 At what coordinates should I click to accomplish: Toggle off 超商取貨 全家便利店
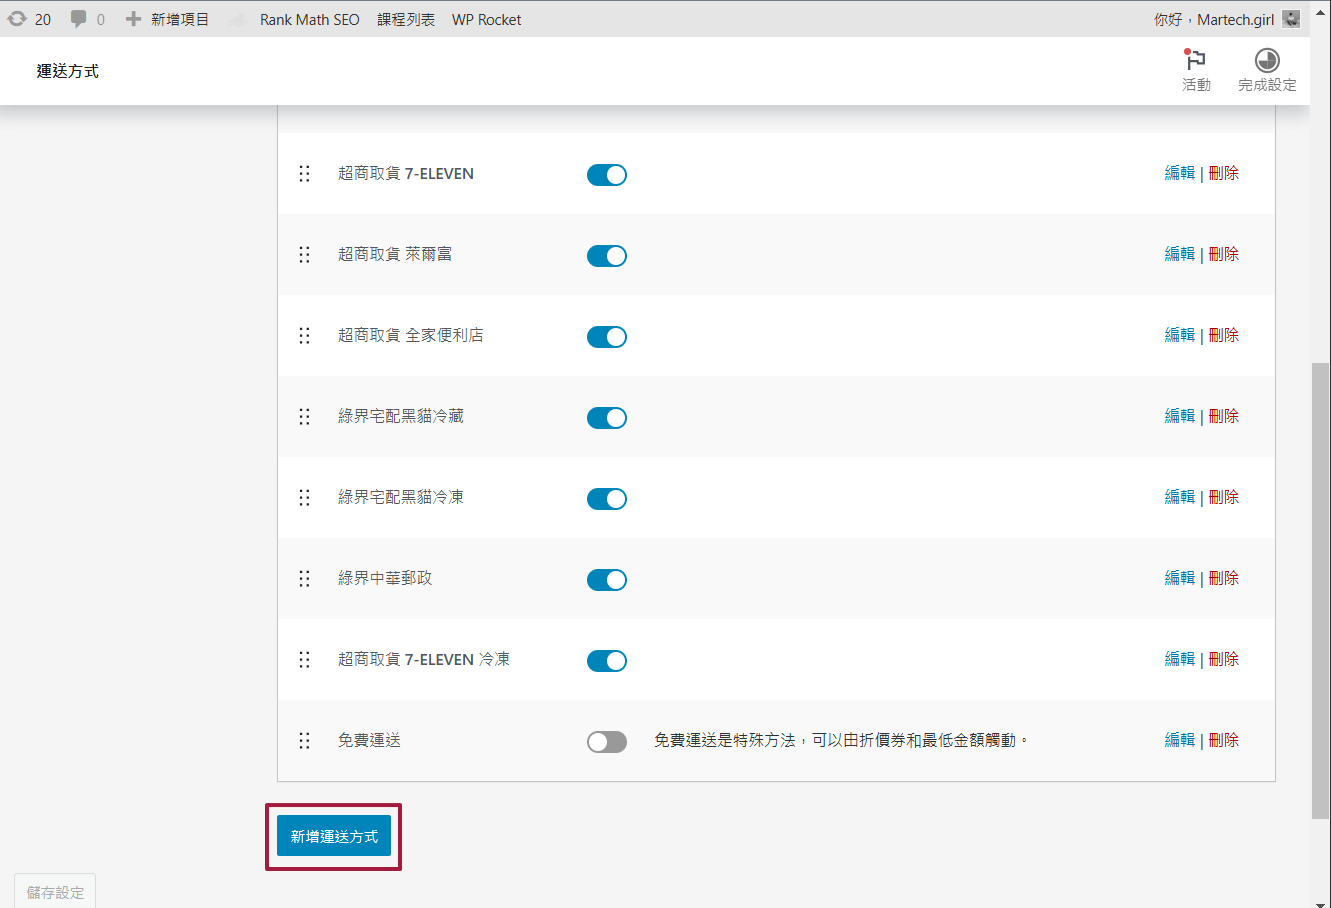[606, 337]
